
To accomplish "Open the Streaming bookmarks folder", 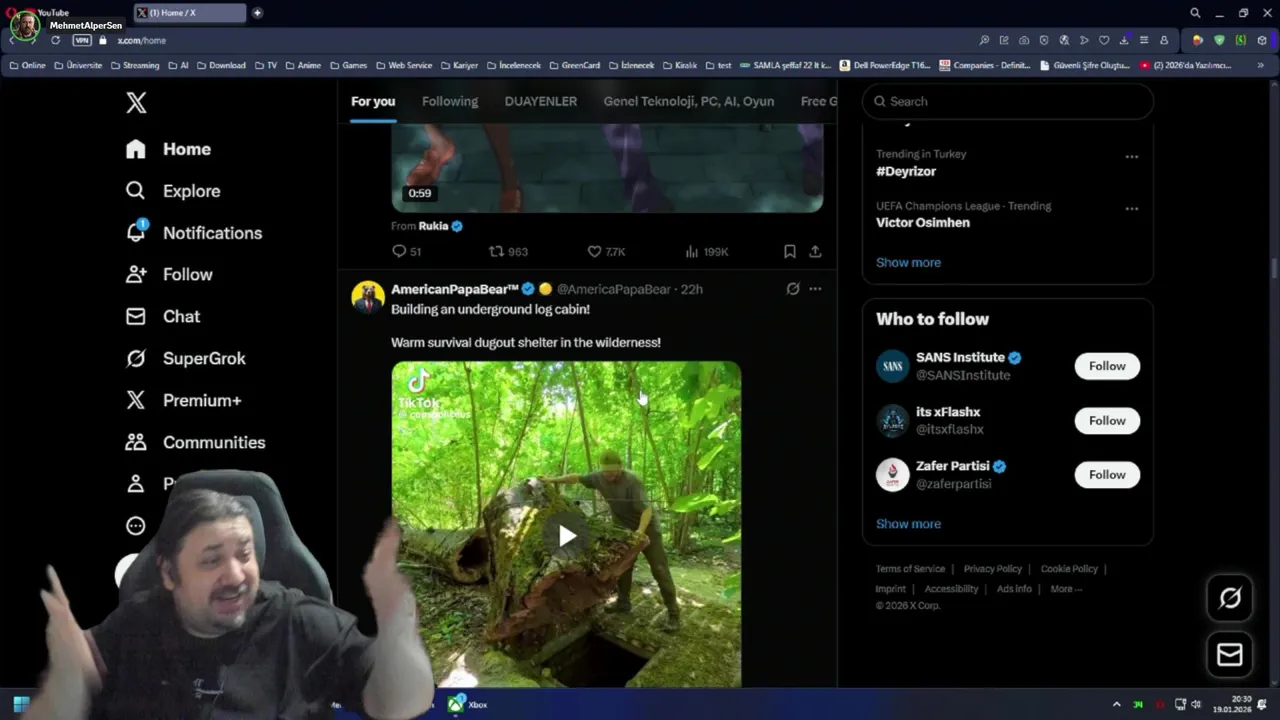I will (x=135, y=65).
